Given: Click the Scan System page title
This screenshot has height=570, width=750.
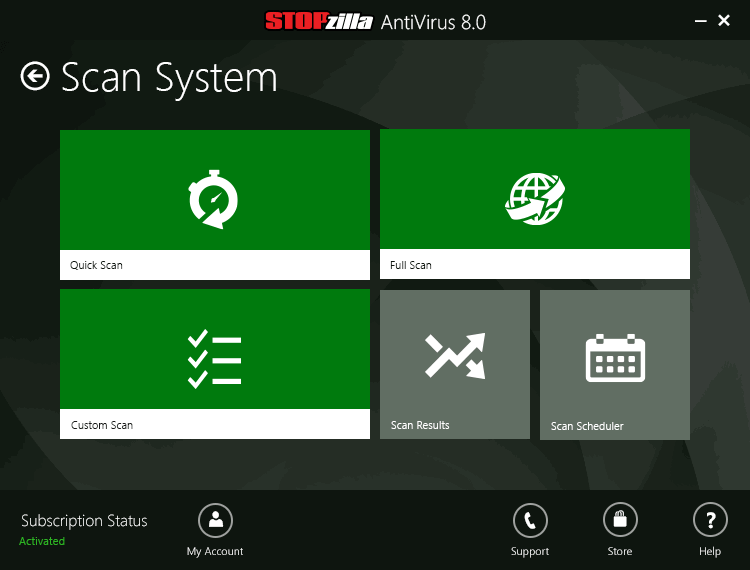Looking at the screenshot, I should pyautogui.click(x=169, y=78).
